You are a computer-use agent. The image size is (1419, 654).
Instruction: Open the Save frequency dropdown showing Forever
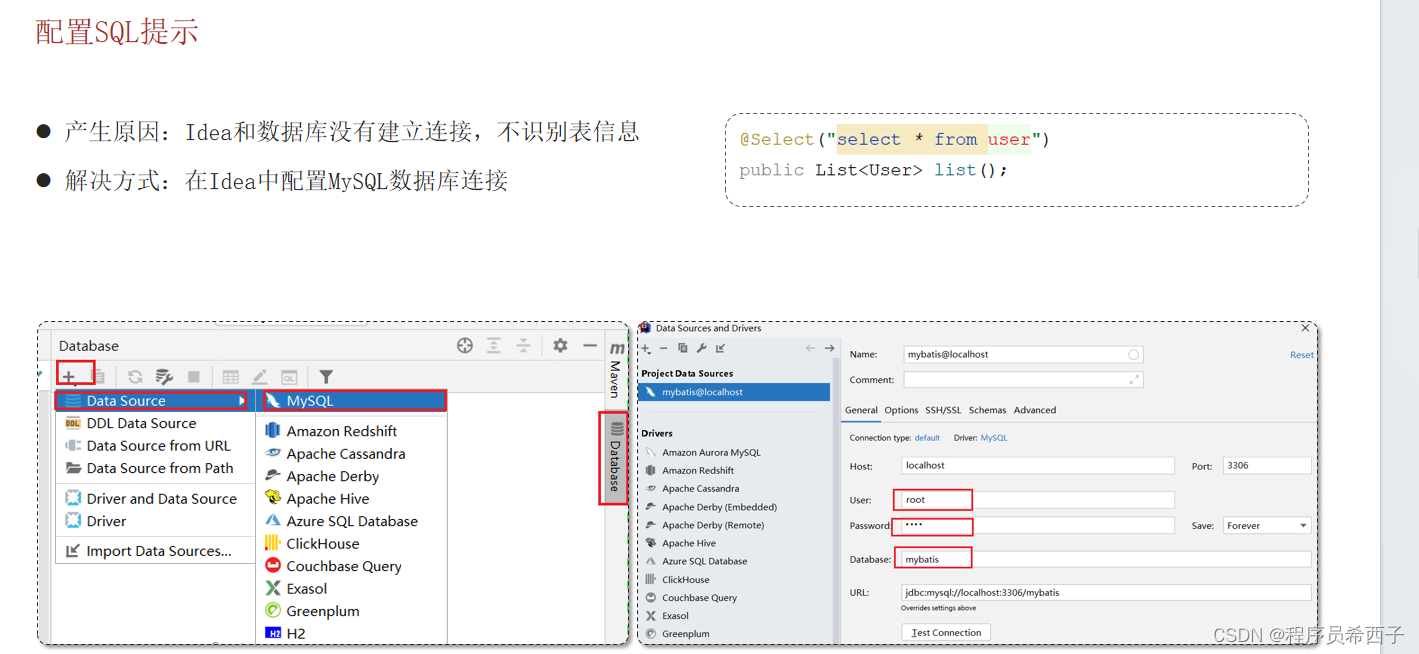tap(1266, 524)
